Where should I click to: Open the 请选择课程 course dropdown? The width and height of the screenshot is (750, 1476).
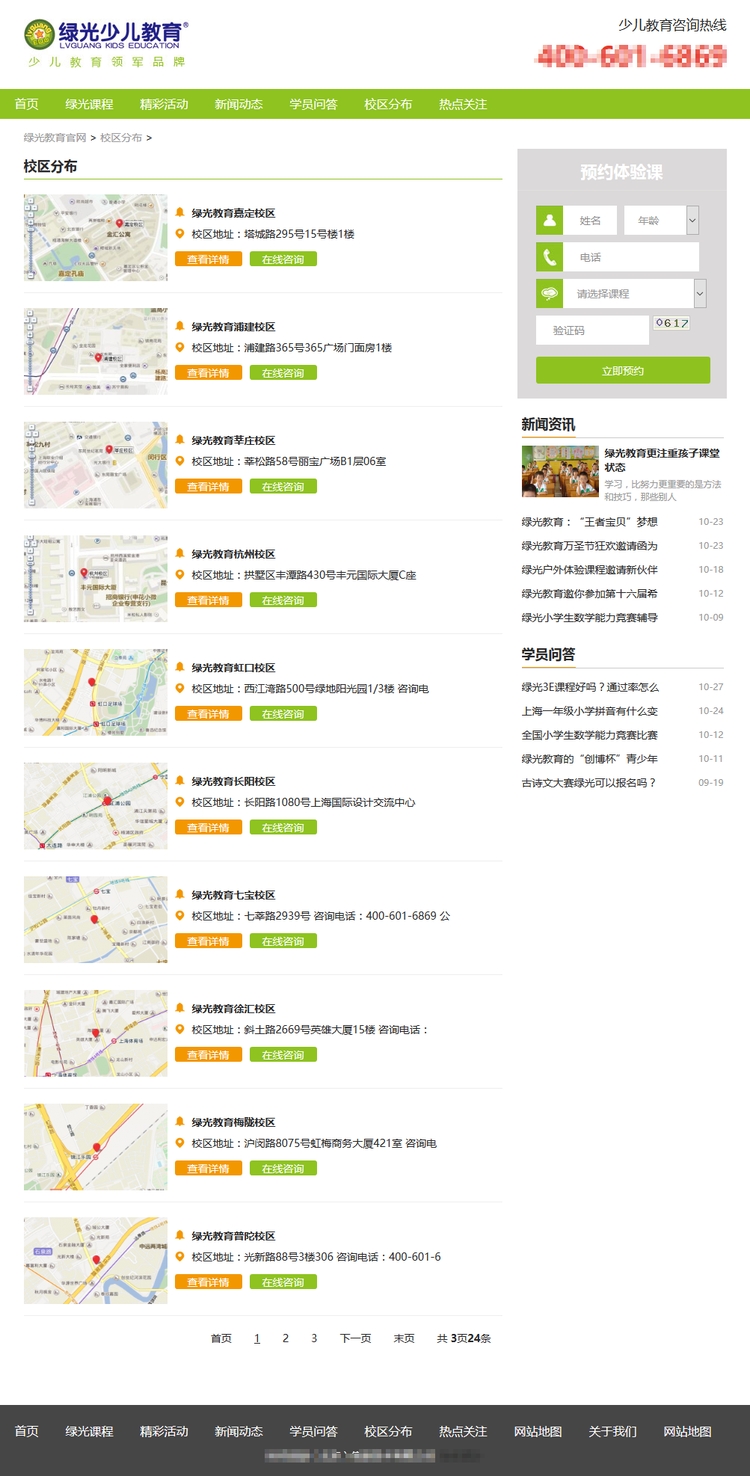click(x=635, y=294)
